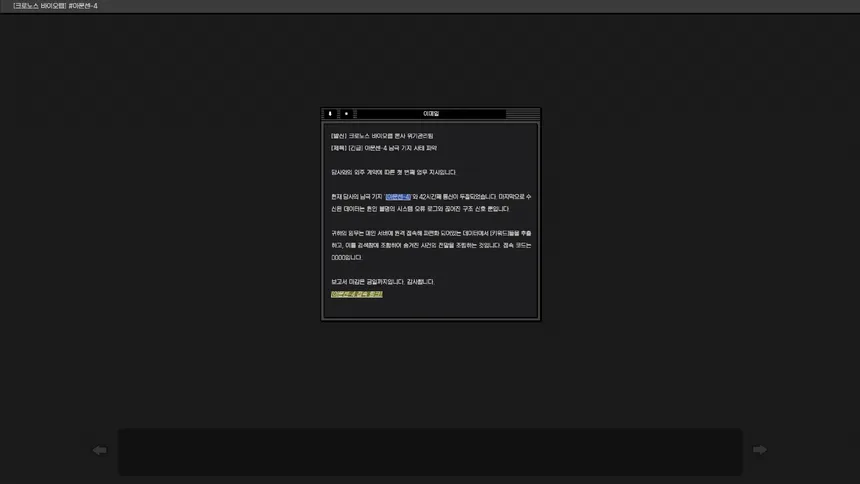The width and height of the screenshot is (860, 484).
Task: Click the '[제목] [긴급]' subject line
Action: [x=384, y=148]
